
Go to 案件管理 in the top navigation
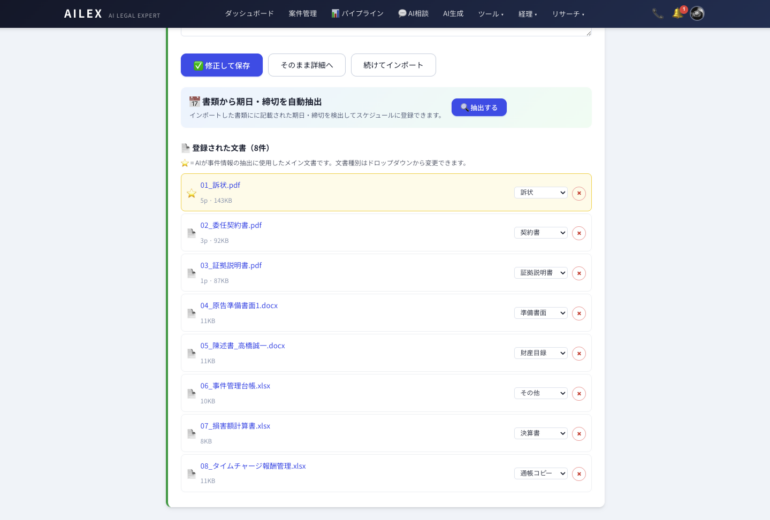tap(302, 14)
